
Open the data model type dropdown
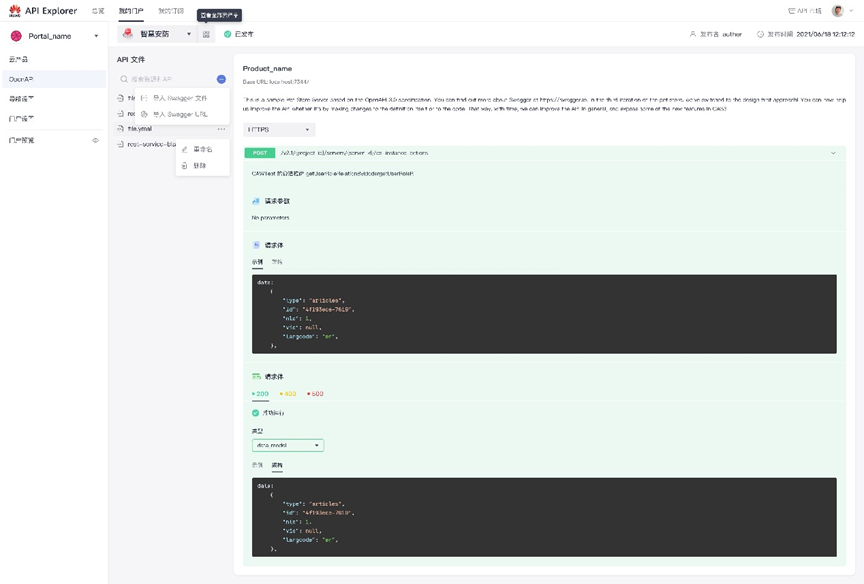(x=288, y=445)
